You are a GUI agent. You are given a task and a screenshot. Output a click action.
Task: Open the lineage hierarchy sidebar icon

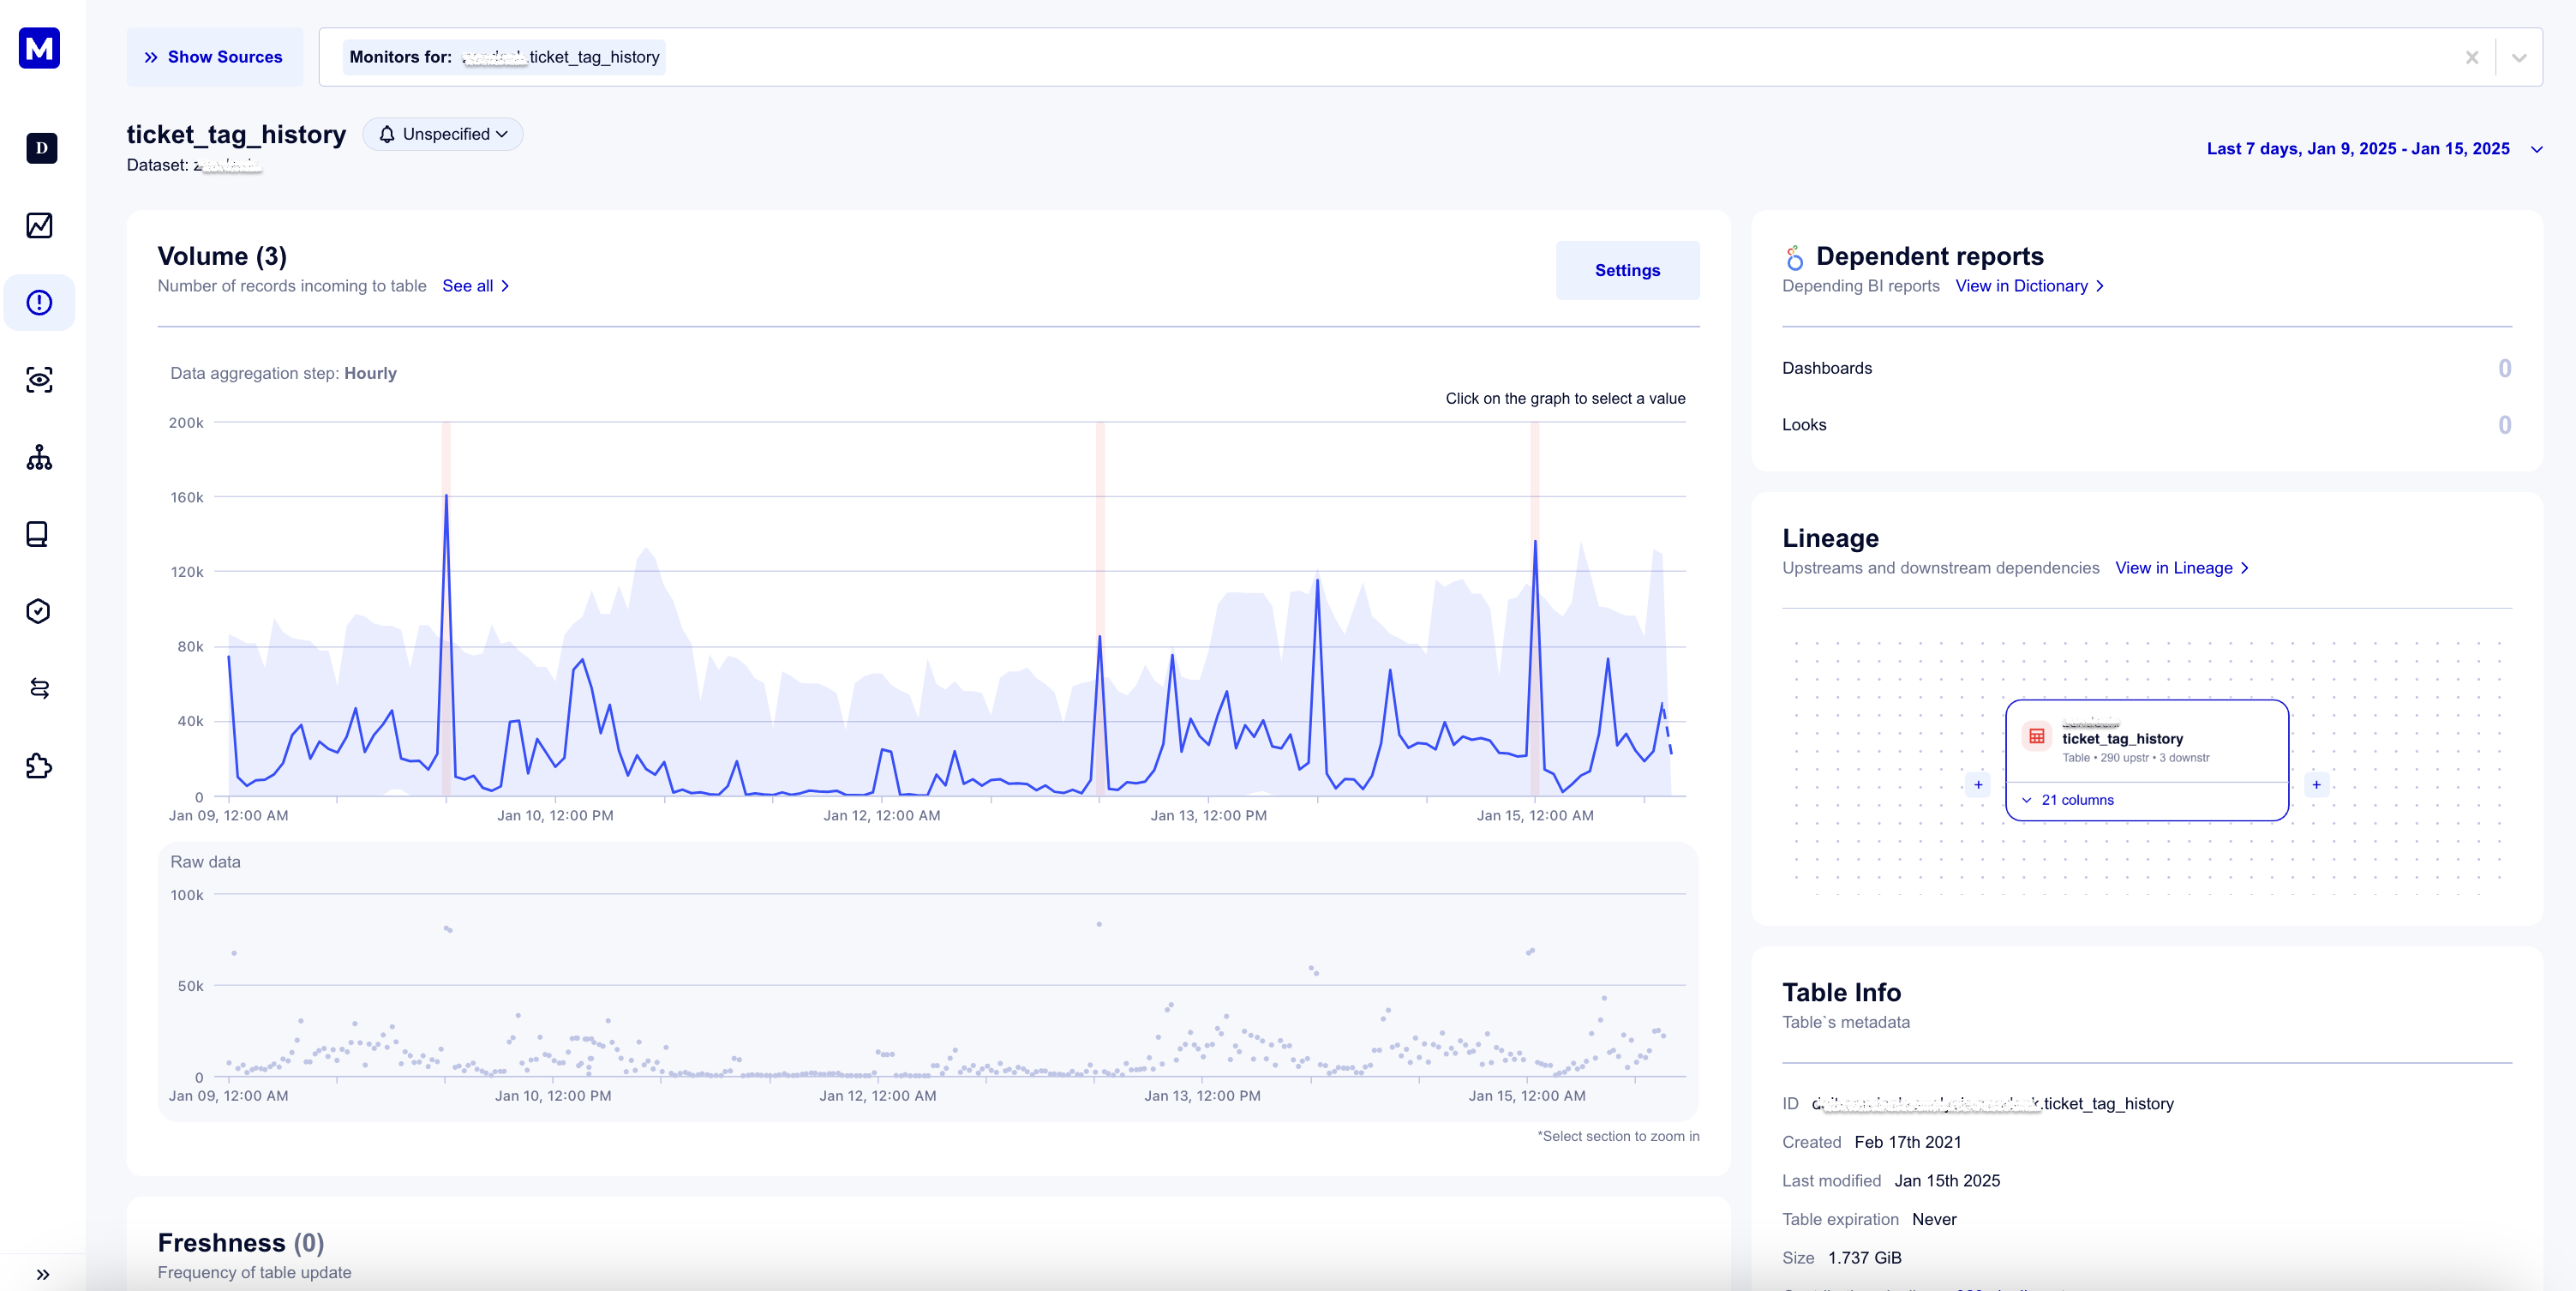(39, 457)
